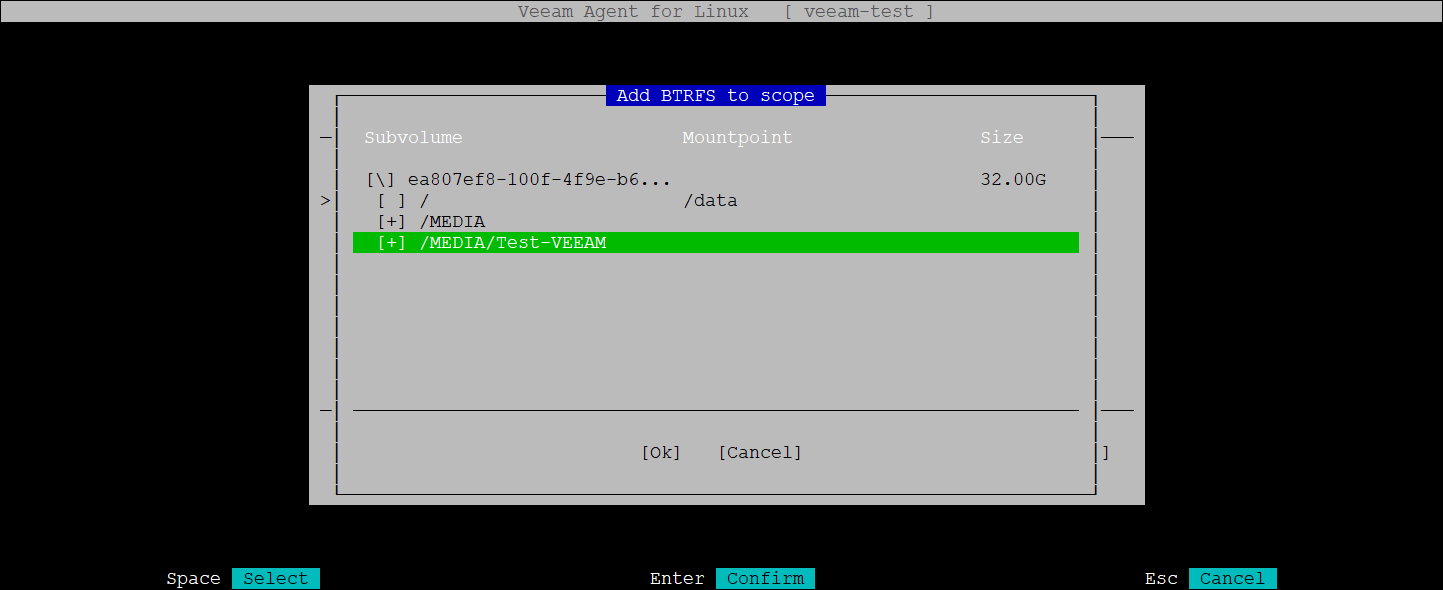Click the Space key label
This screenshot has height=590, width=1443.
tap(193, 579)
